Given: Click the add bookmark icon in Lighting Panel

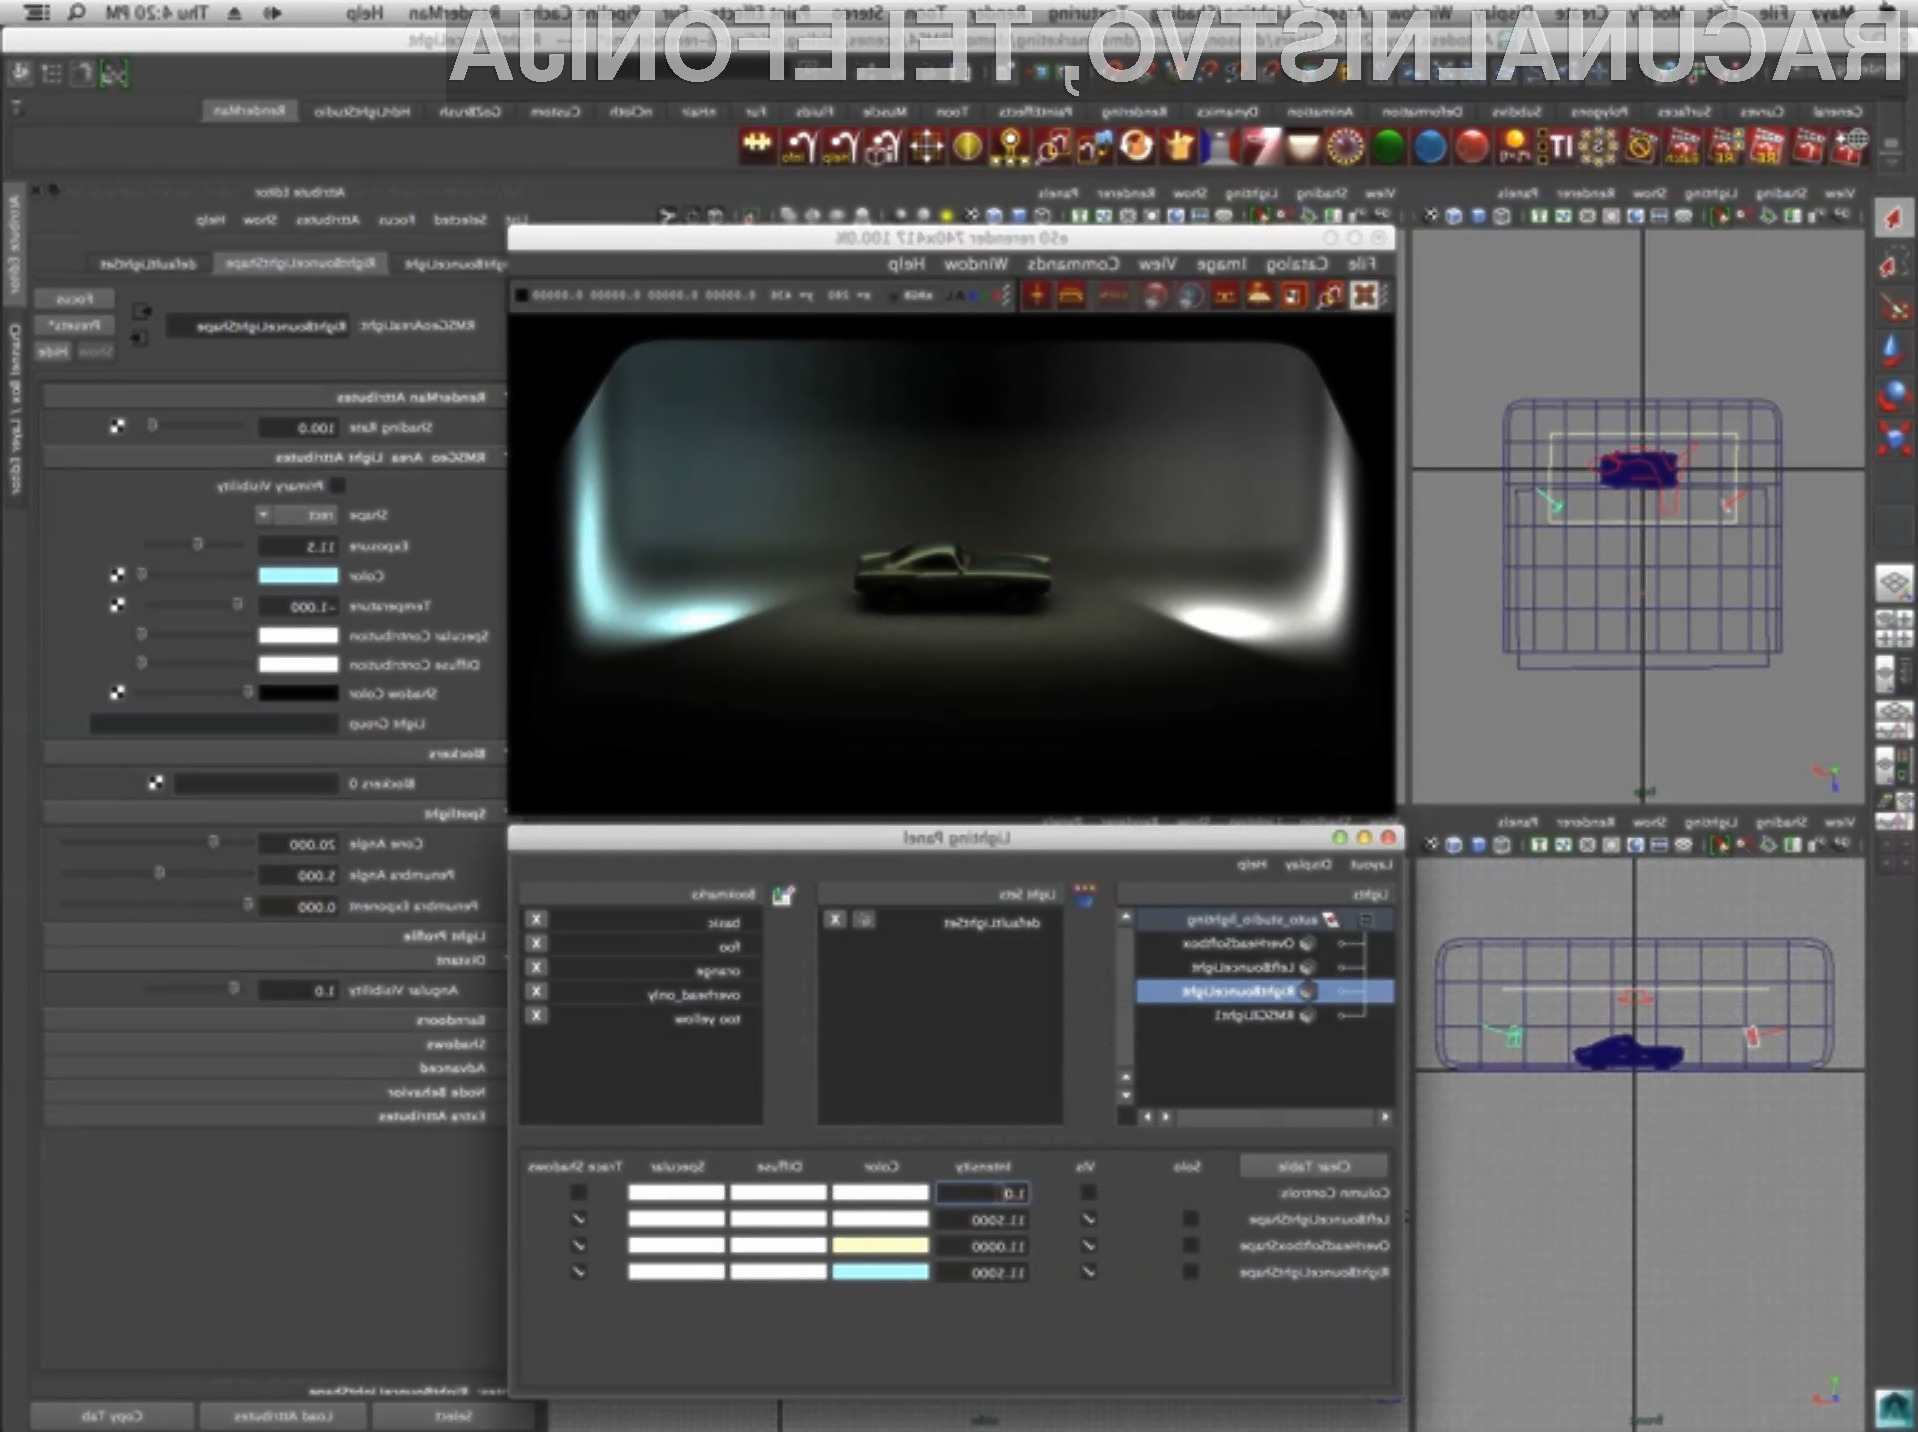Looking at the screenshot, I should tap(784, 895).
